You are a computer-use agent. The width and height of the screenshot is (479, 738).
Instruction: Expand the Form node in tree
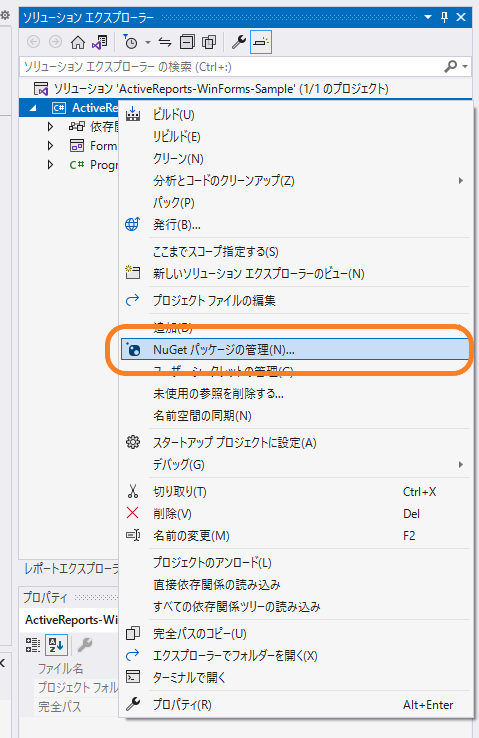pos(50,146)
